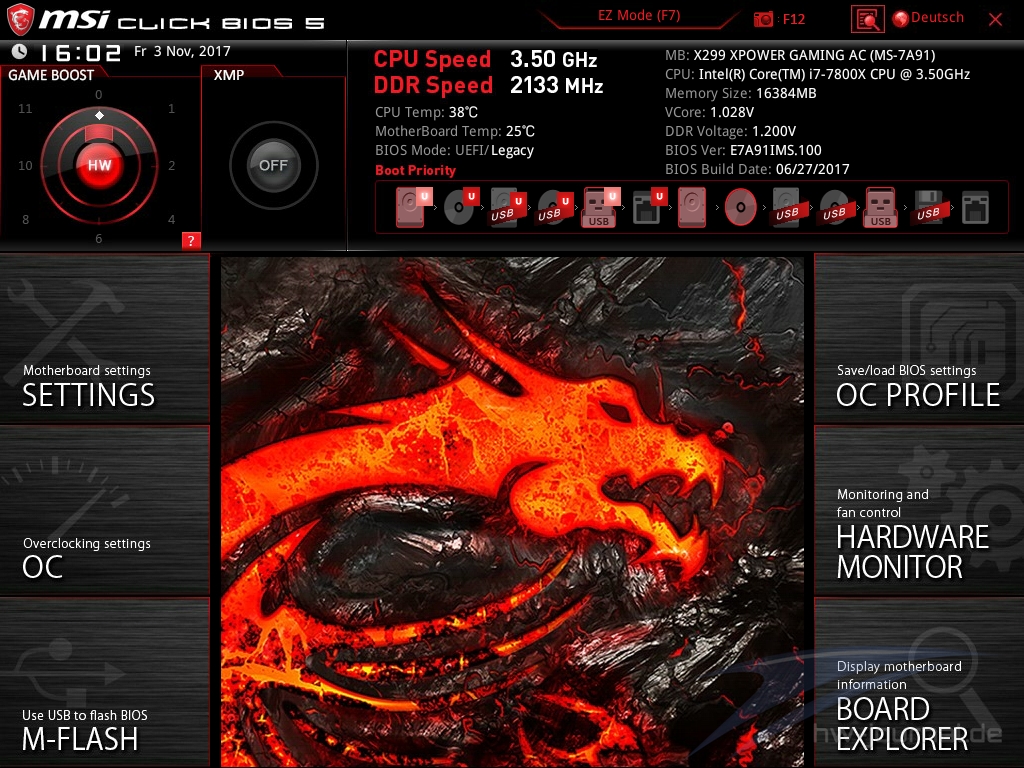The image size is (1024, 768).
Task: Select the UEFI USB CD/DVD boot icon
Action: 554,208
